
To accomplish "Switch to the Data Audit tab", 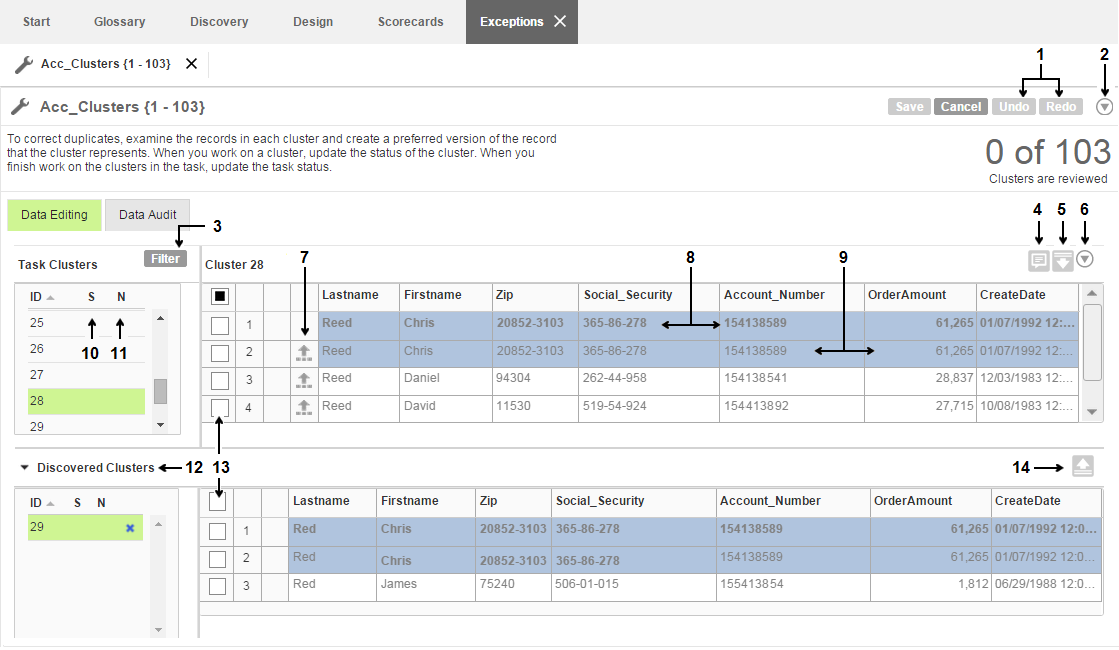I will 147,215.
